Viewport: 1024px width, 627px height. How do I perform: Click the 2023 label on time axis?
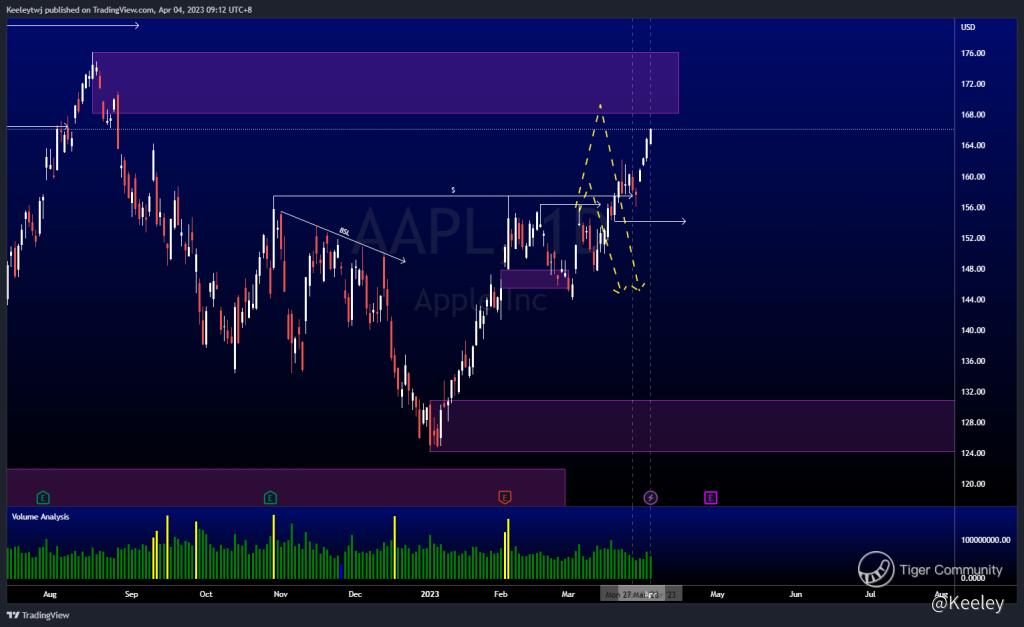pyautogui.click(x=430, y=594)
